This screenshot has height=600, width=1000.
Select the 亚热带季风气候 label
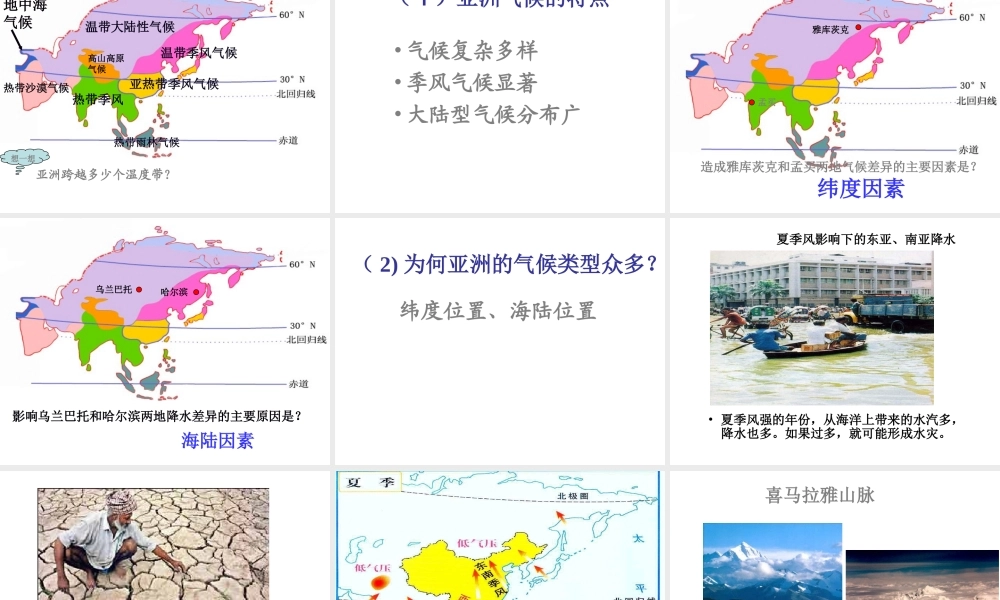174,84
